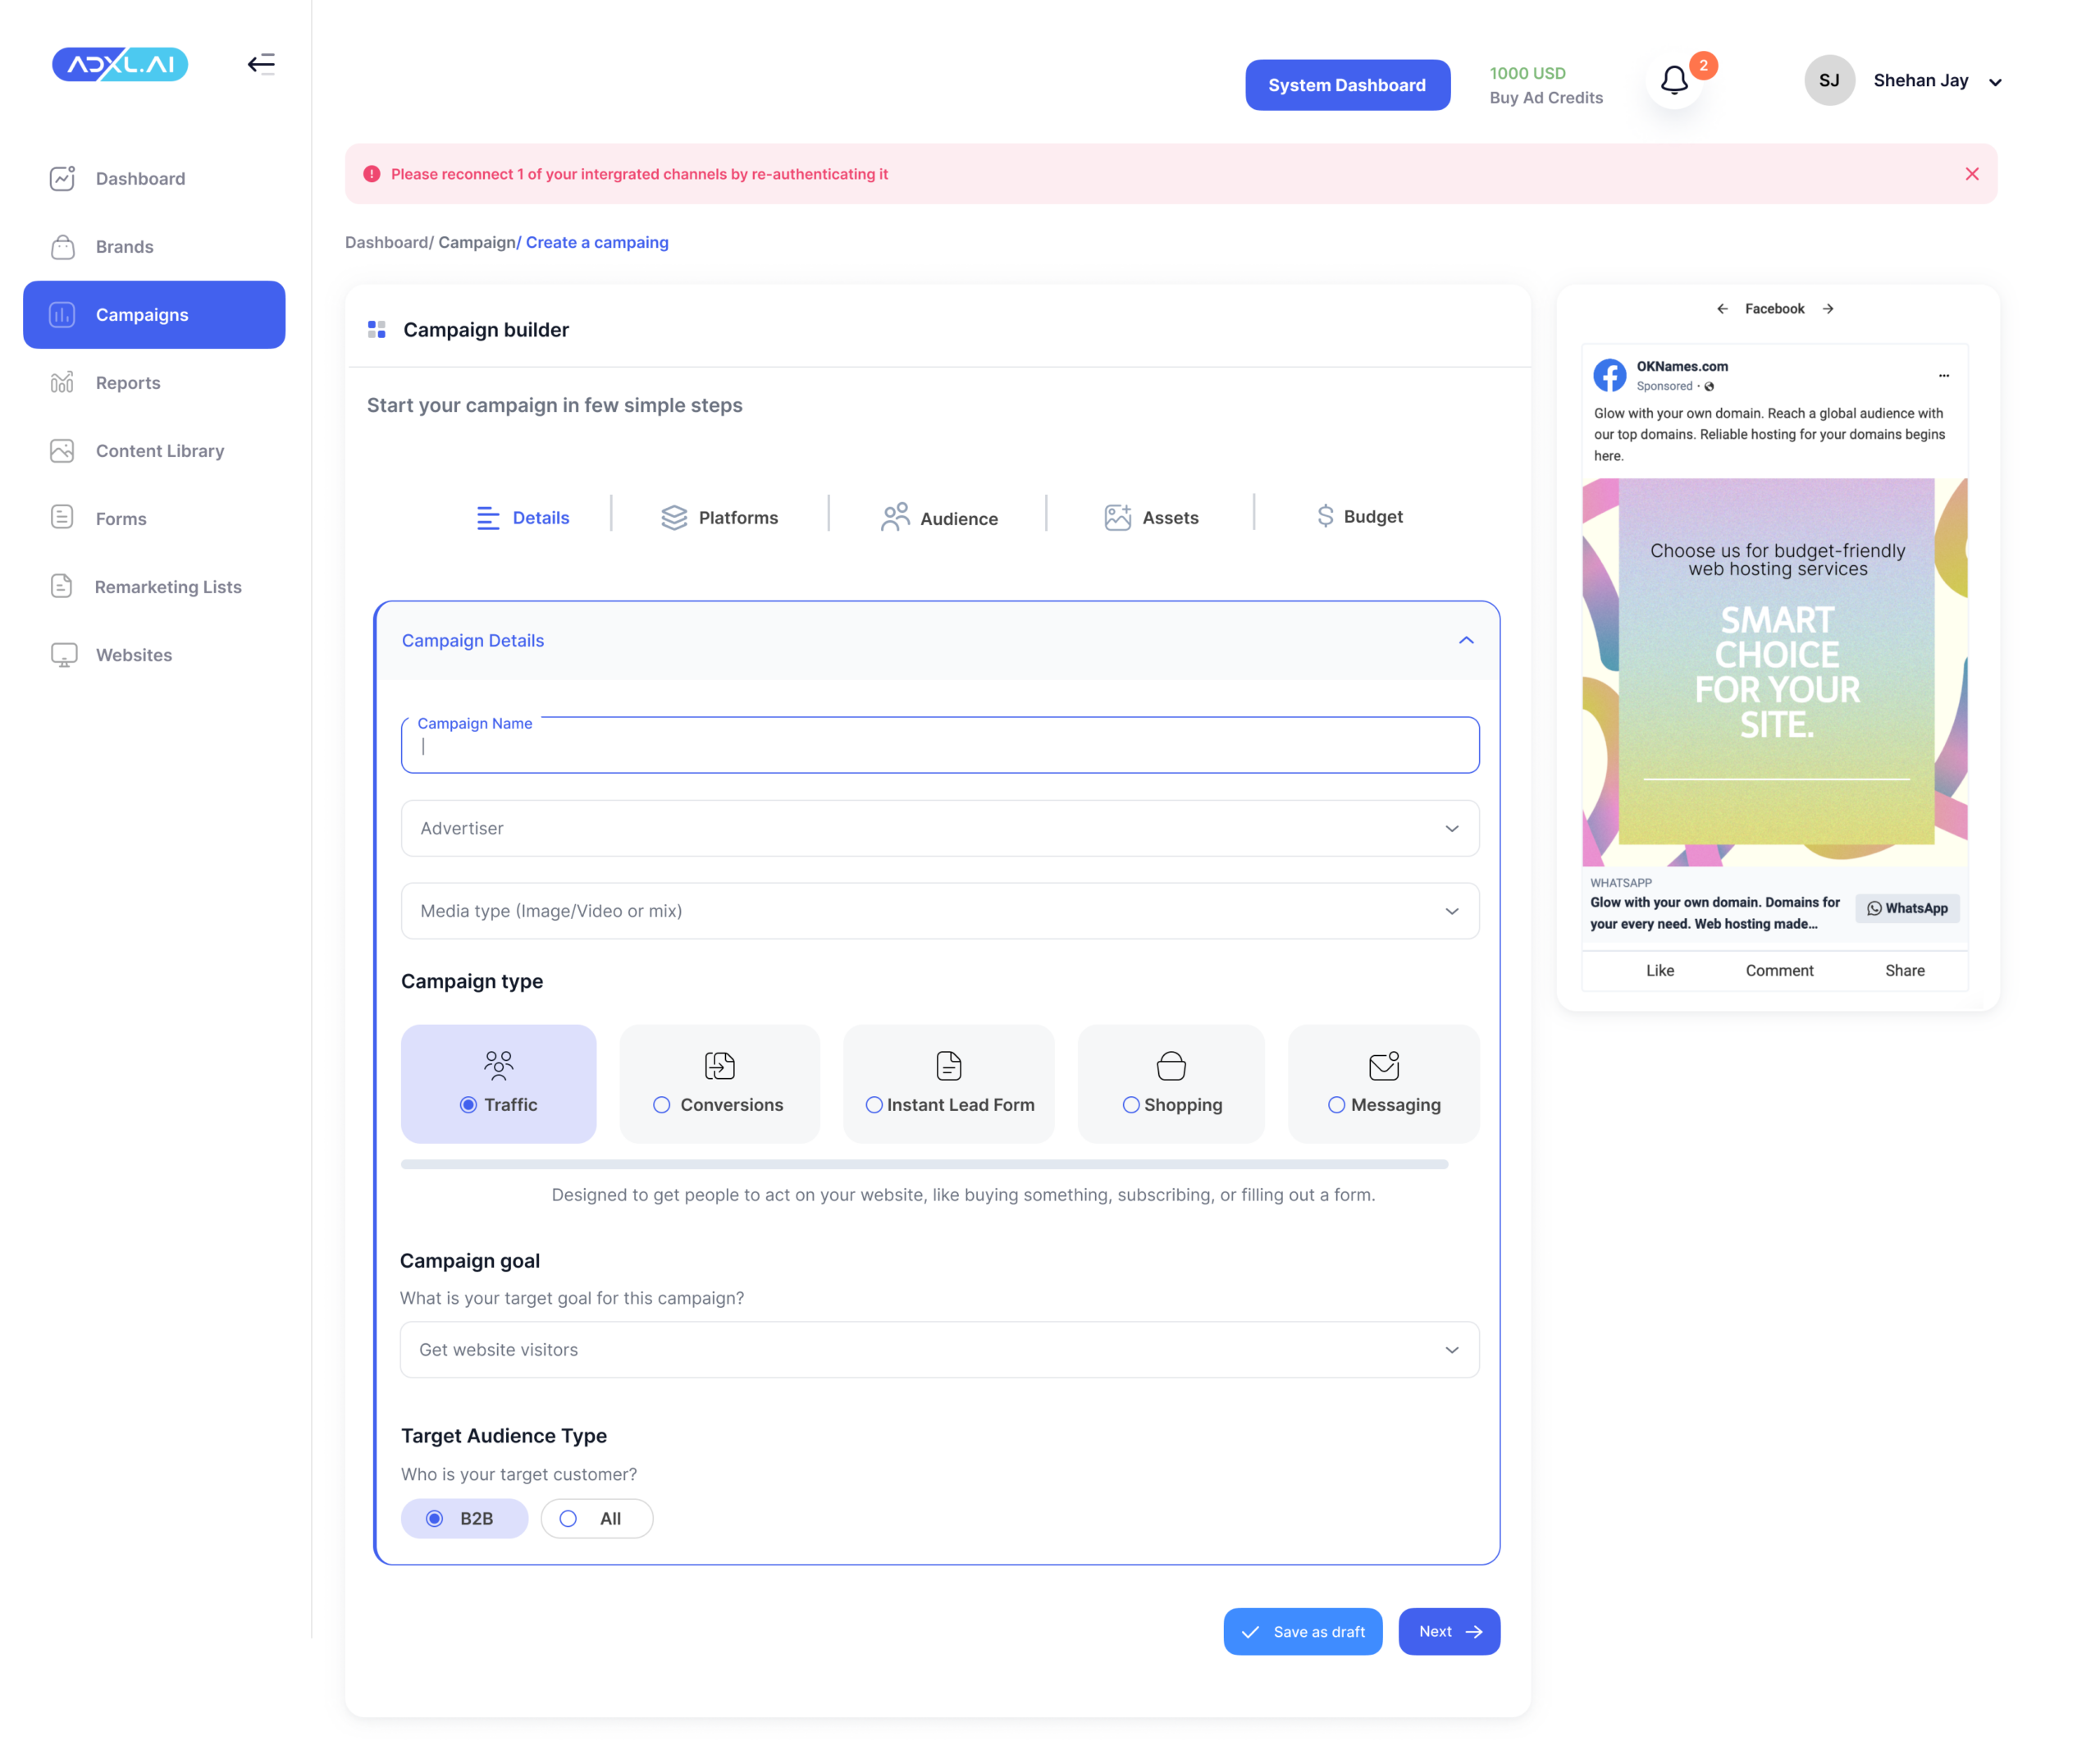Open the Media type dropdown

[939, 911]
